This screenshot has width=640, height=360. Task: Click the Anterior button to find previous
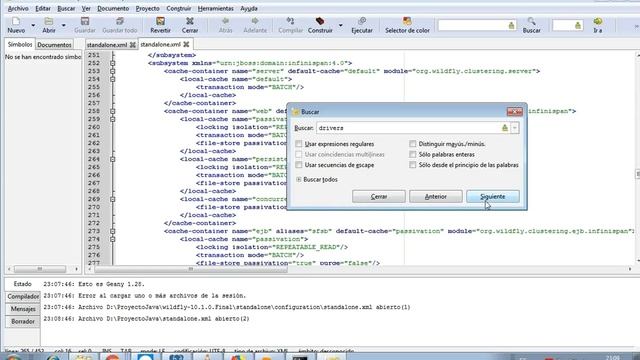click(x=436, y=197)
